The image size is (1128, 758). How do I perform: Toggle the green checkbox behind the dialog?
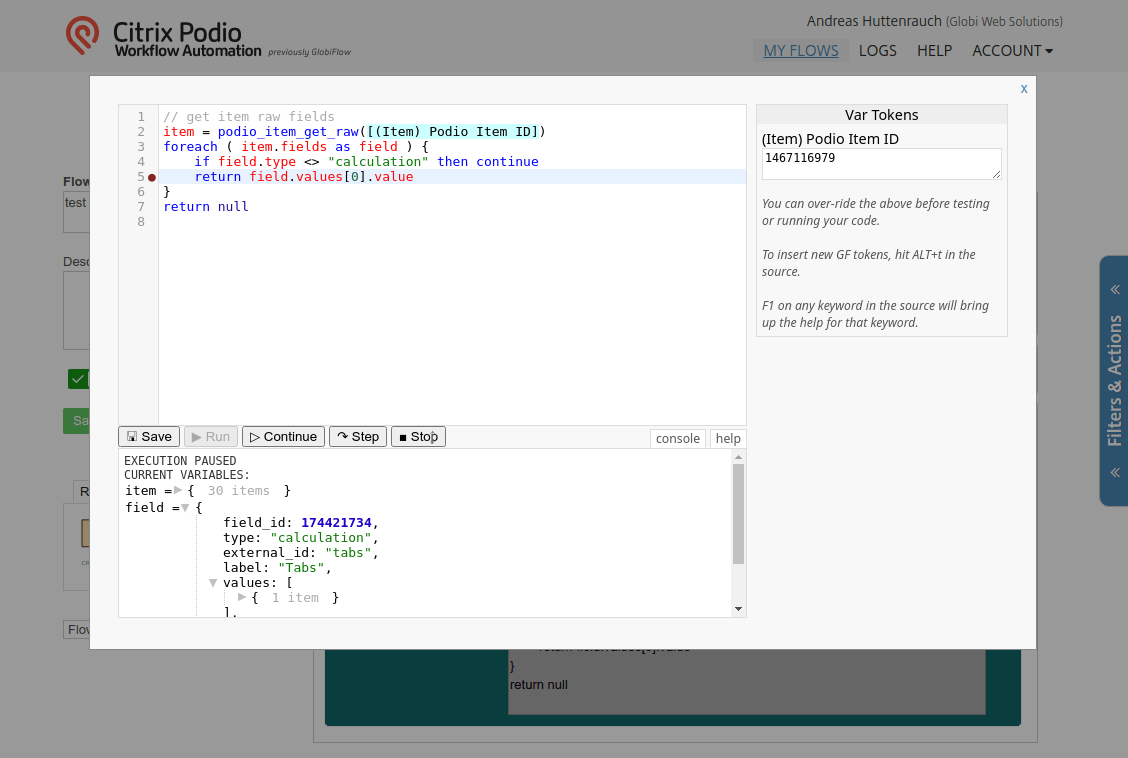[x=78, y=378]
